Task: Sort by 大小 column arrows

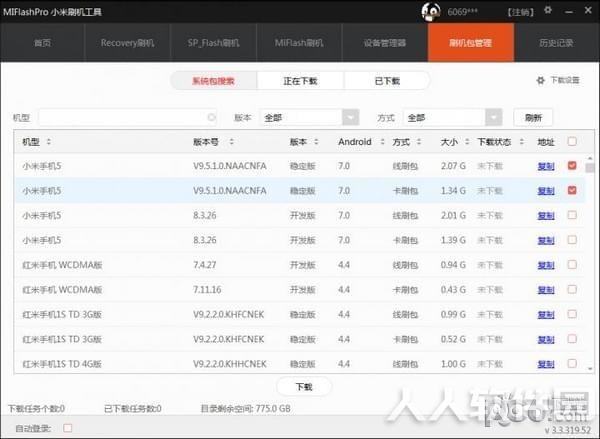Action: [x=467, y=142]
